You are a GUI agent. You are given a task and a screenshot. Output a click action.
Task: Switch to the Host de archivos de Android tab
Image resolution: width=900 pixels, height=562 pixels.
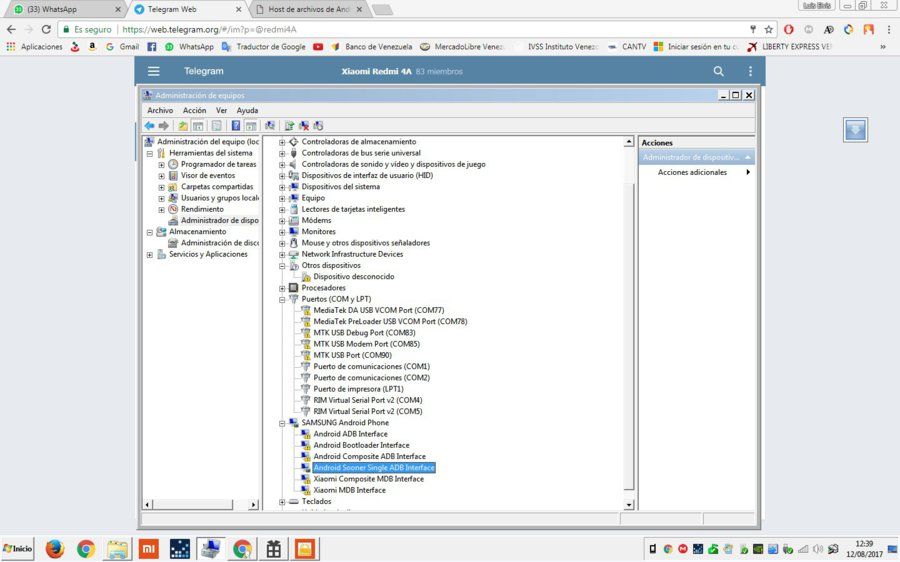(309, 9)
